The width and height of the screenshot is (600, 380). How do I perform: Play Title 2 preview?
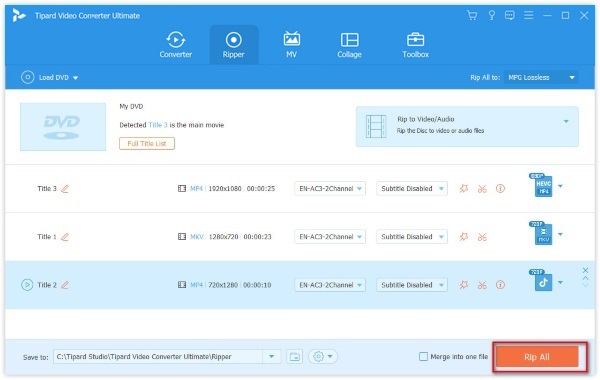tap(27, 285)
